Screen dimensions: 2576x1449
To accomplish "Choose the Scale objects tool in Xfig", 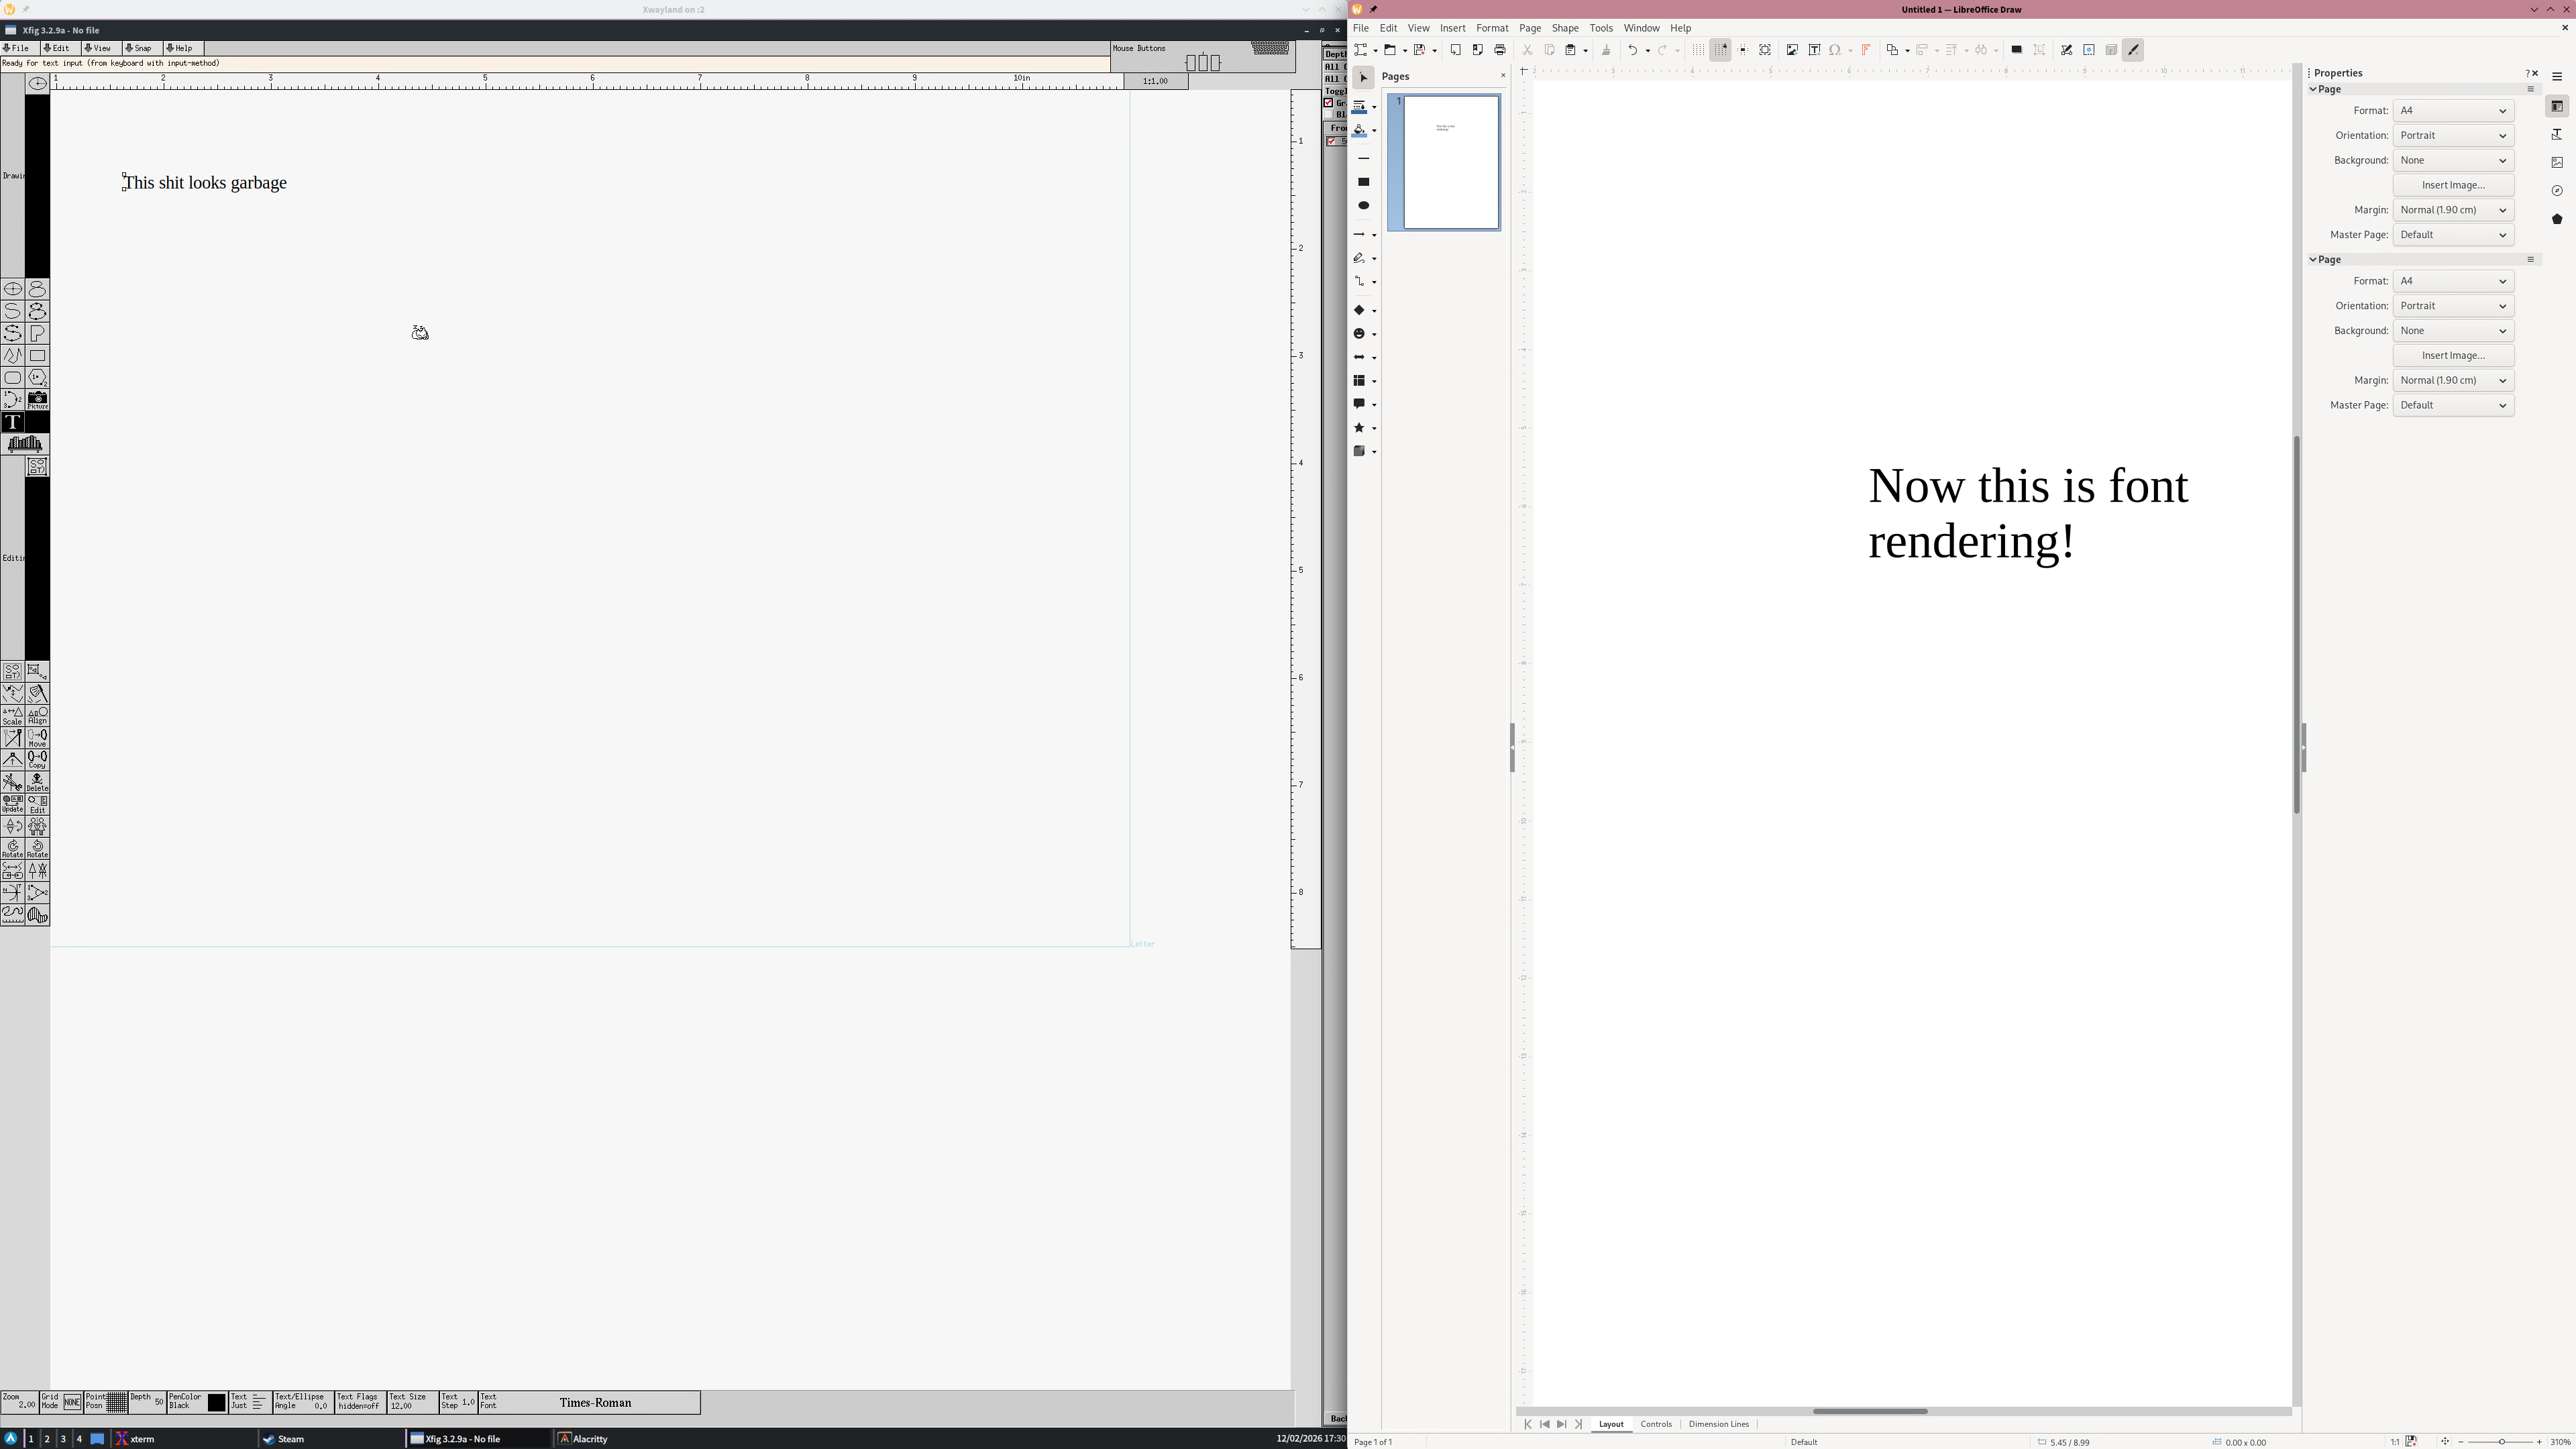I will [12, 716].
